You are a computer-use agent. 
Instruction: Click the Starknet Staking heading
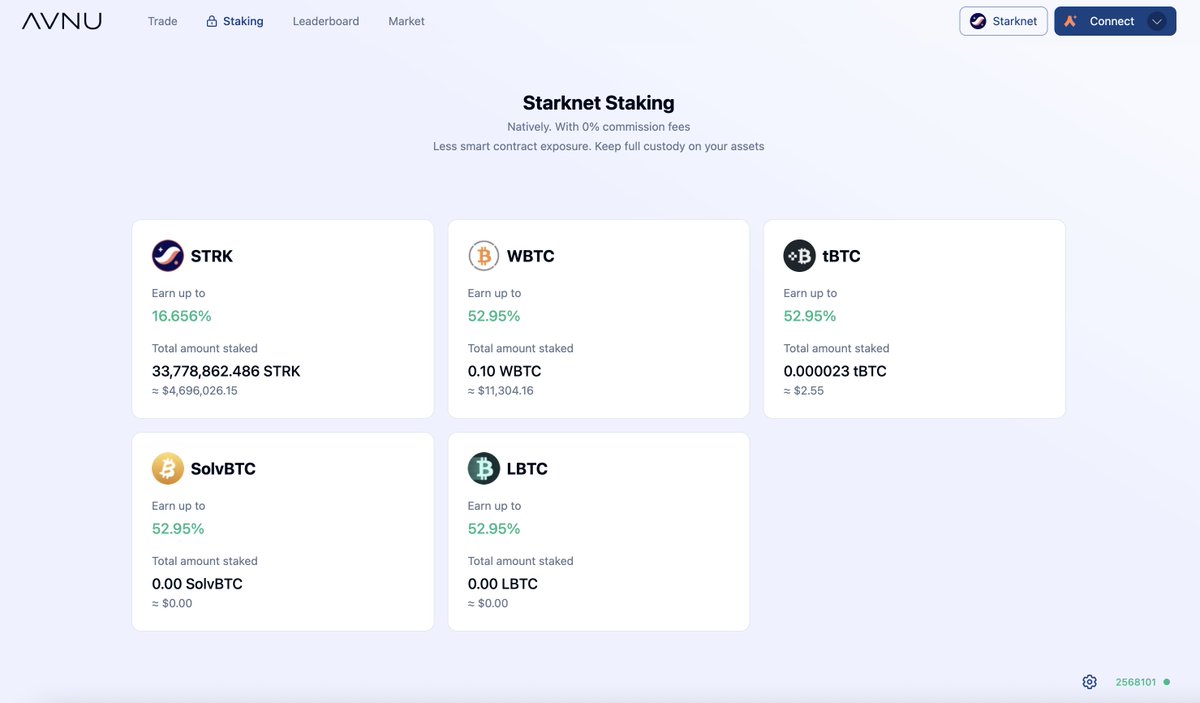pyautogui.click(x=599, y=103)
